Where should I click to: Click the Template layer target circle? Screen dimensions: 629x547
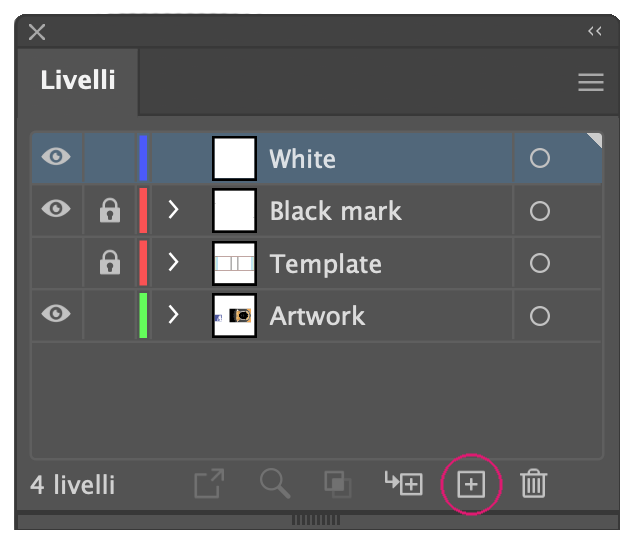tap(540, 263)
